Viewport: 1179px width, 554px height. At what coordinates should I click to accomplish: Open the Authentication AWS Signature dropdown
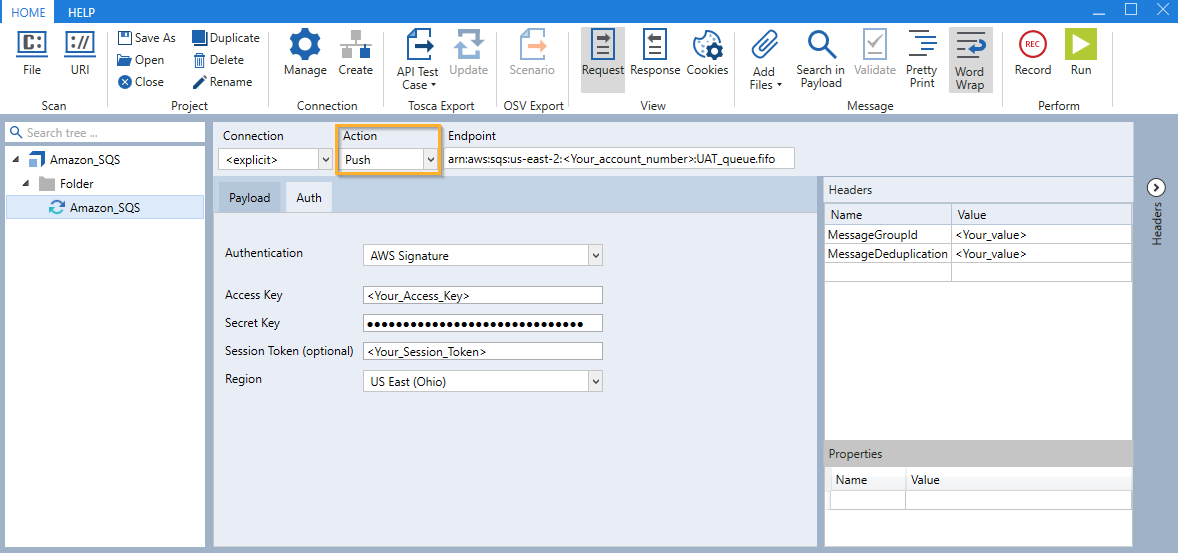tap(485, 256)
